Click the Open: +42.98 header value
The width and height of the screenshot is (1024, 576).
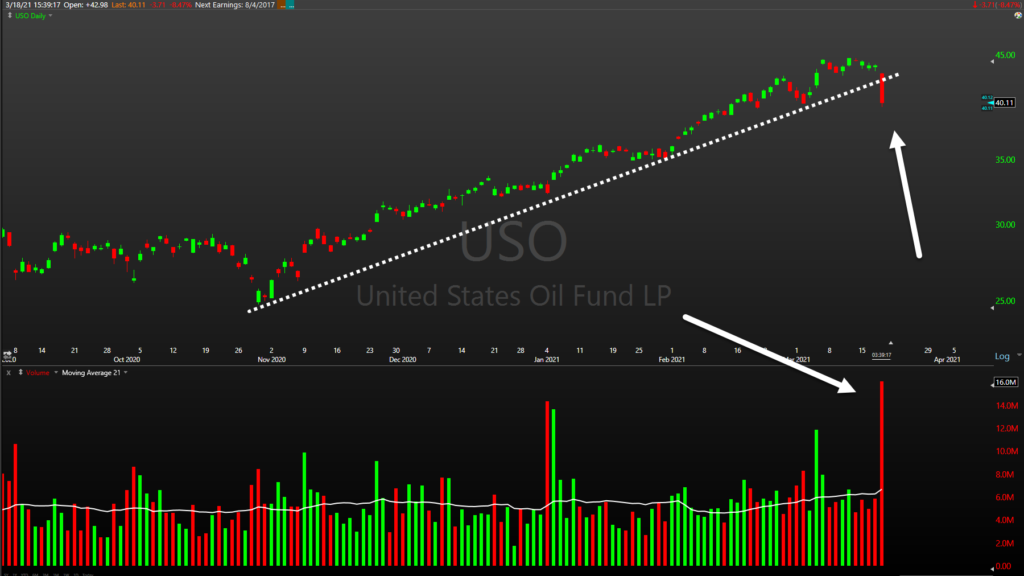tap(86, 5)
